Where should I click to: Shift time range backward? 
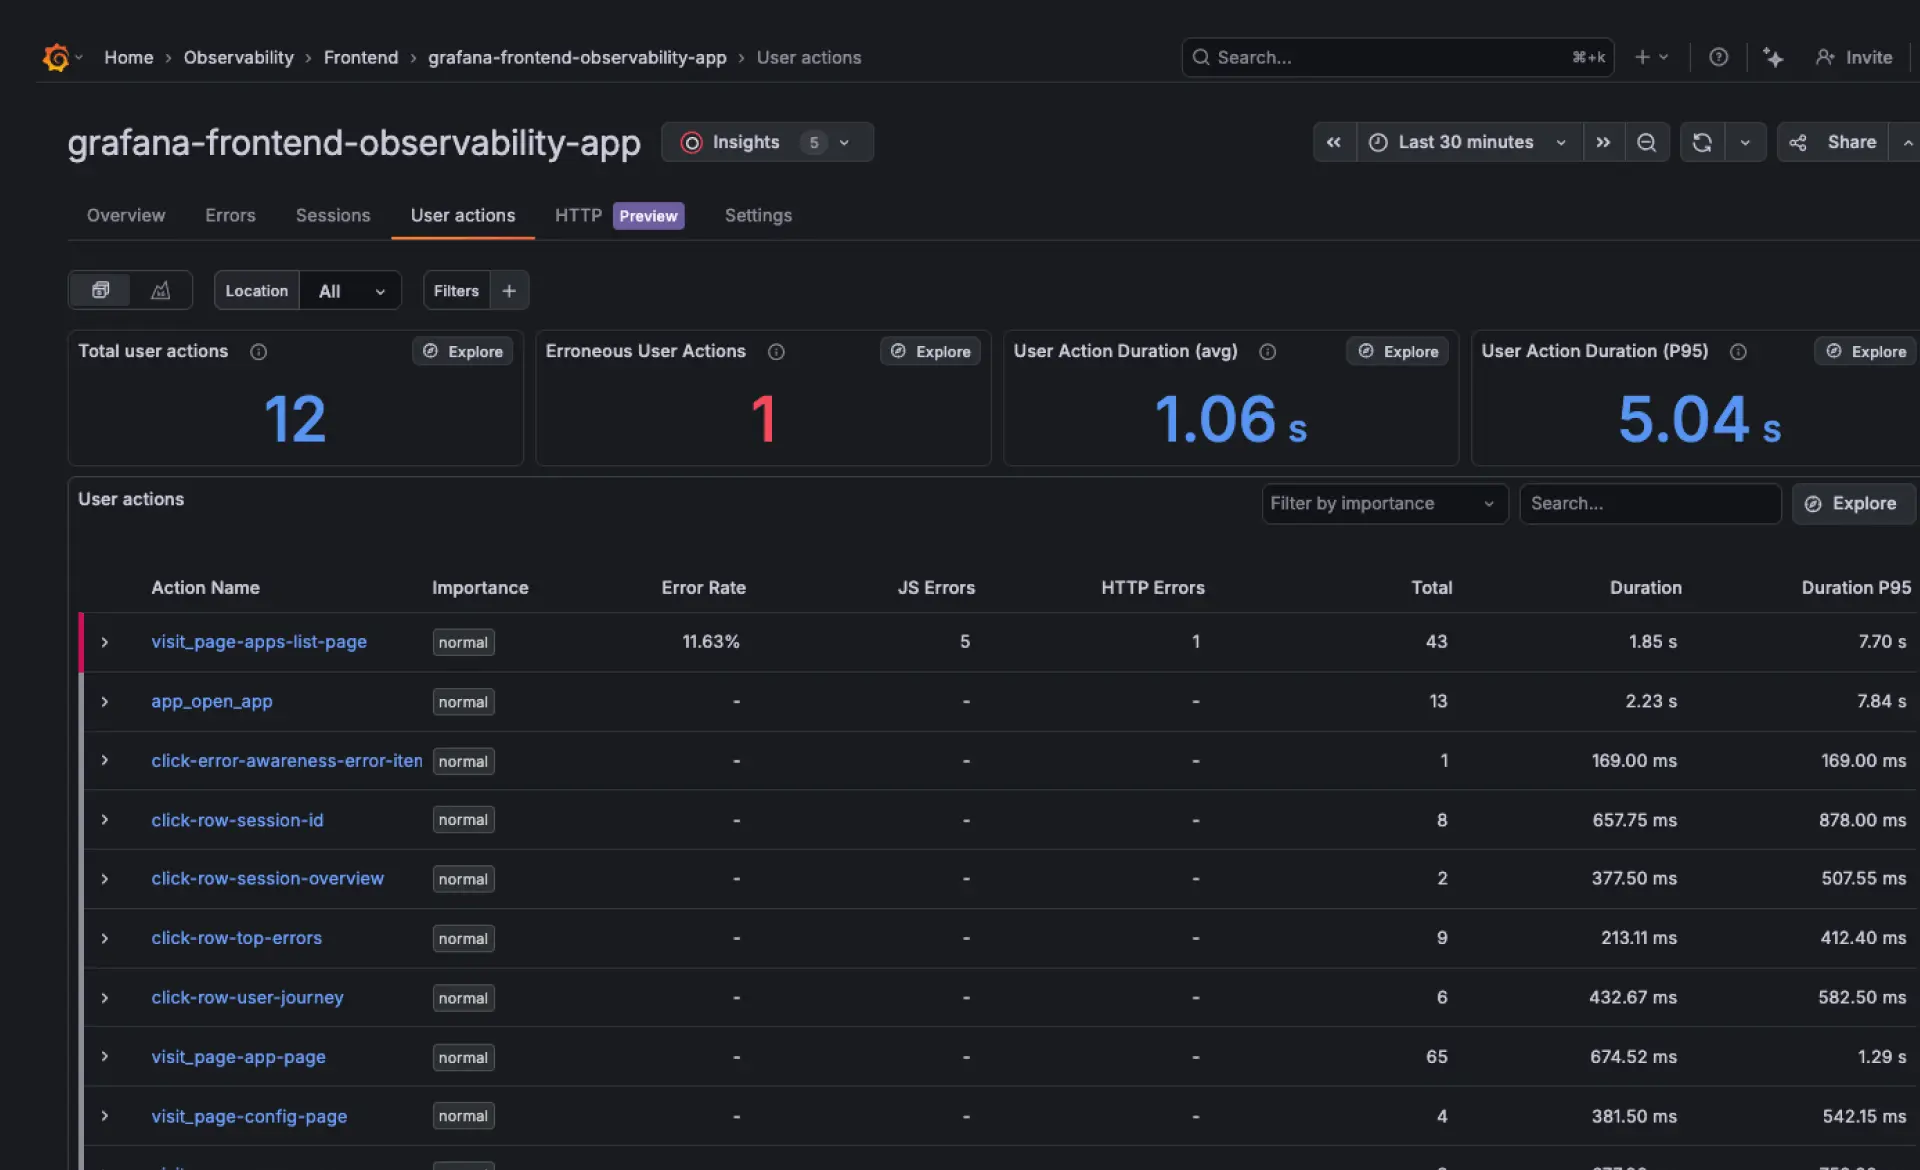tap(1334, 142)
